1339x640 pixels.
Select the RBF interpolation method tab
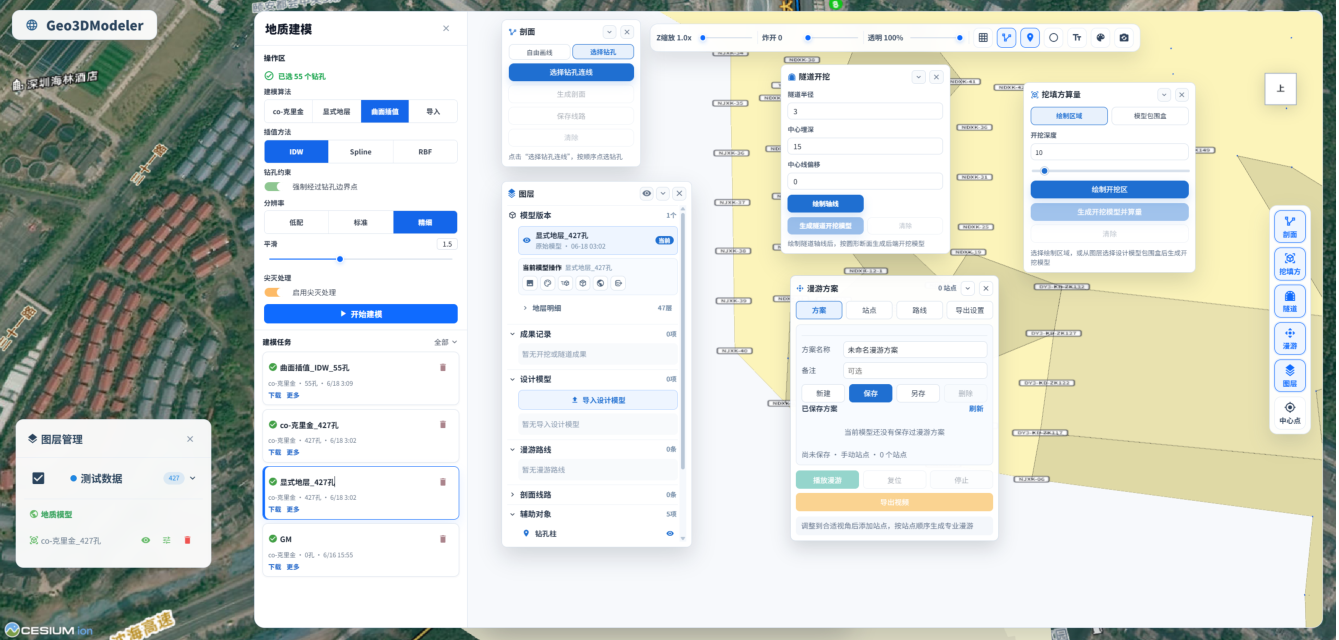tap(424, 152)
